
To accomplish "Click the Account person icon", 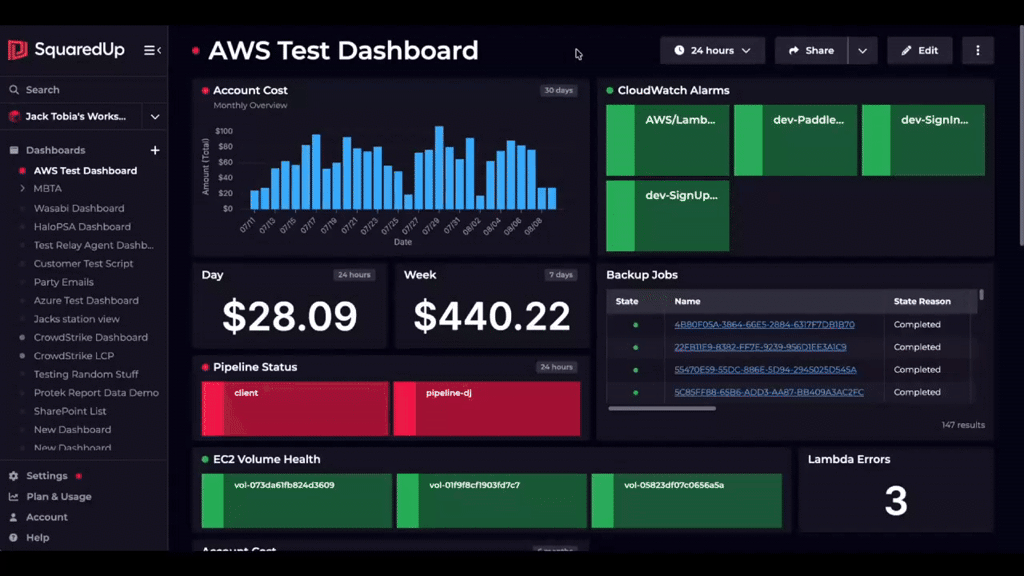I will pos(13,517).
